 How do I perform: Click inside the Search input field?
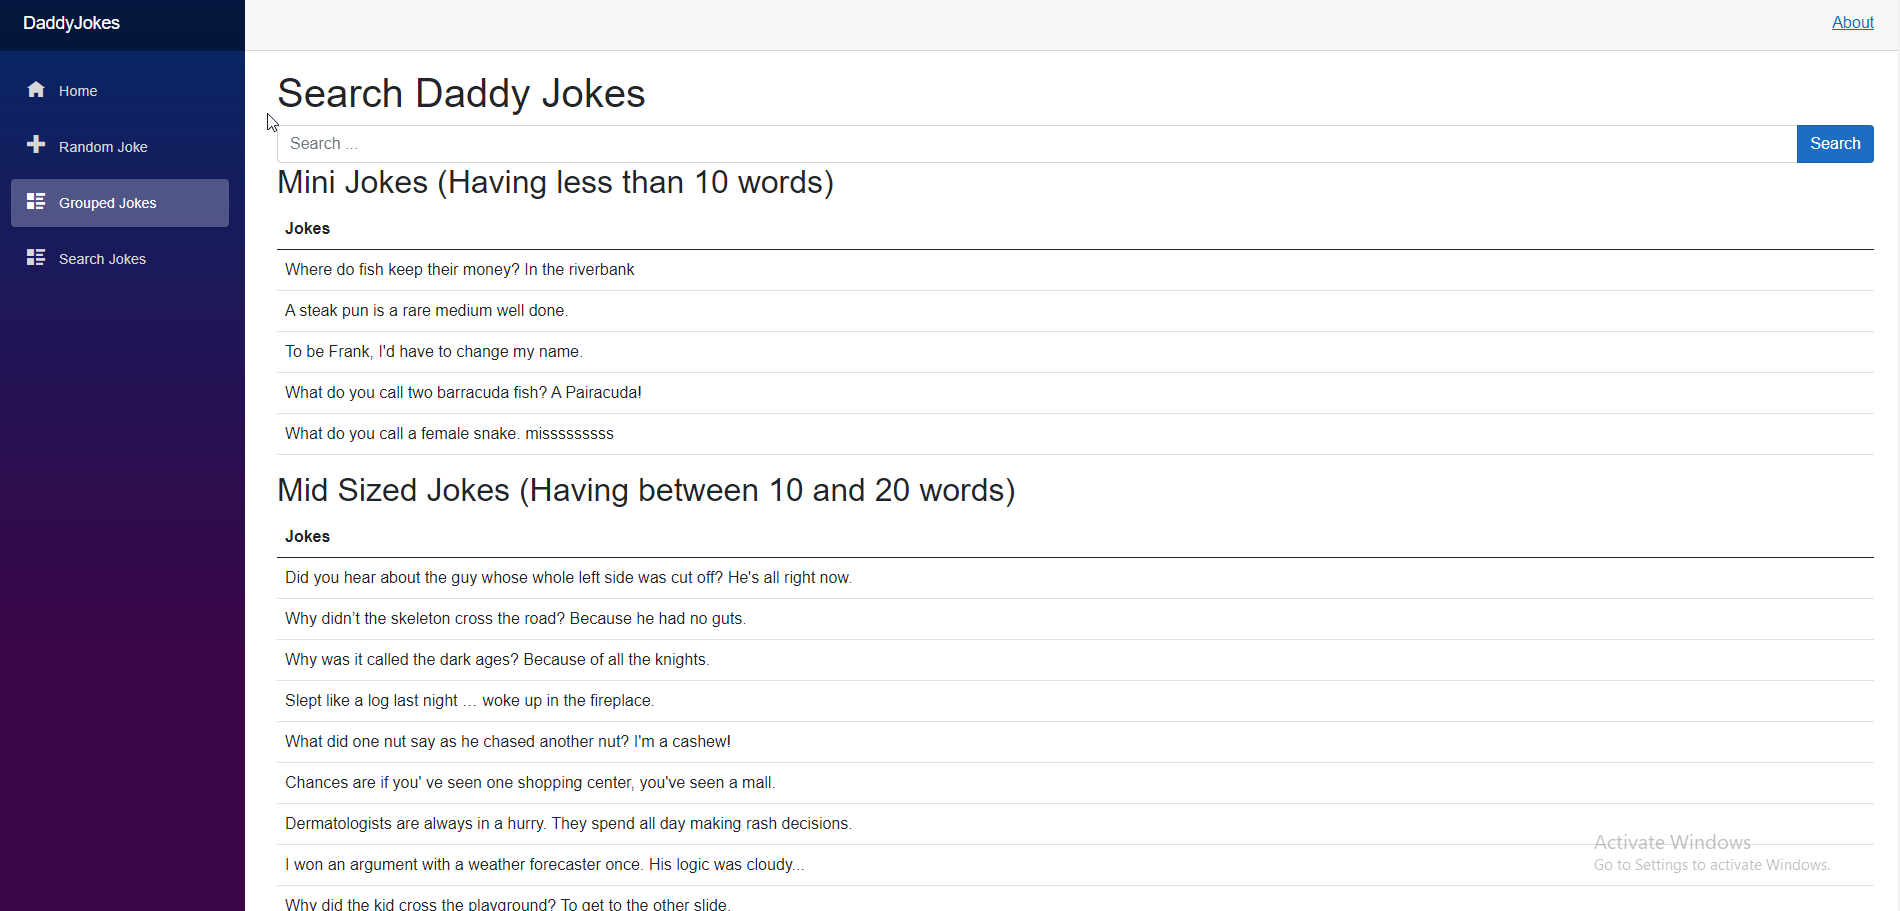pyautogui.click(x=1000, y=143)
